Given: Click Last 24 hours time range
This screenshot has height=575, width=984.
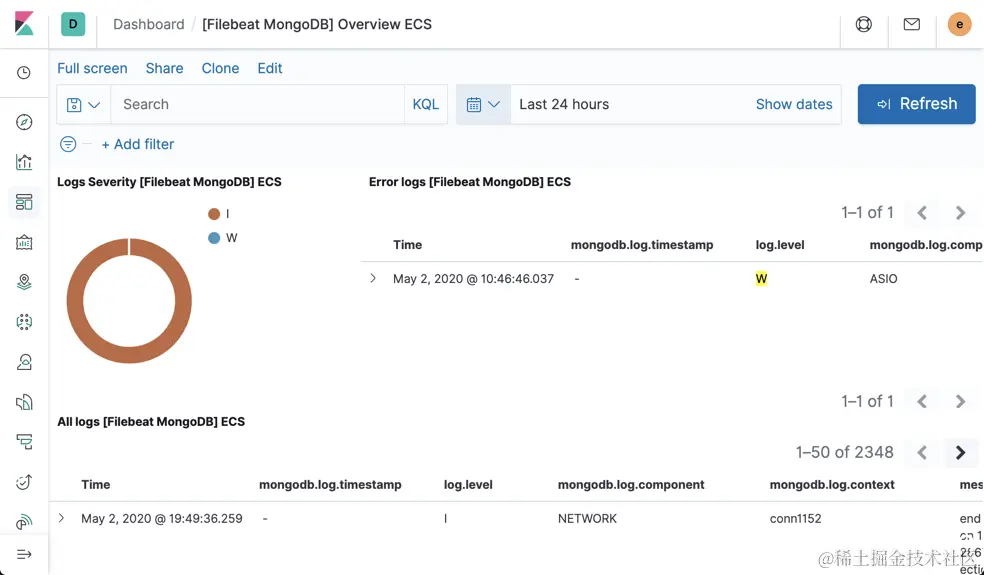Looking at the screenshot, I should point(564,104).
